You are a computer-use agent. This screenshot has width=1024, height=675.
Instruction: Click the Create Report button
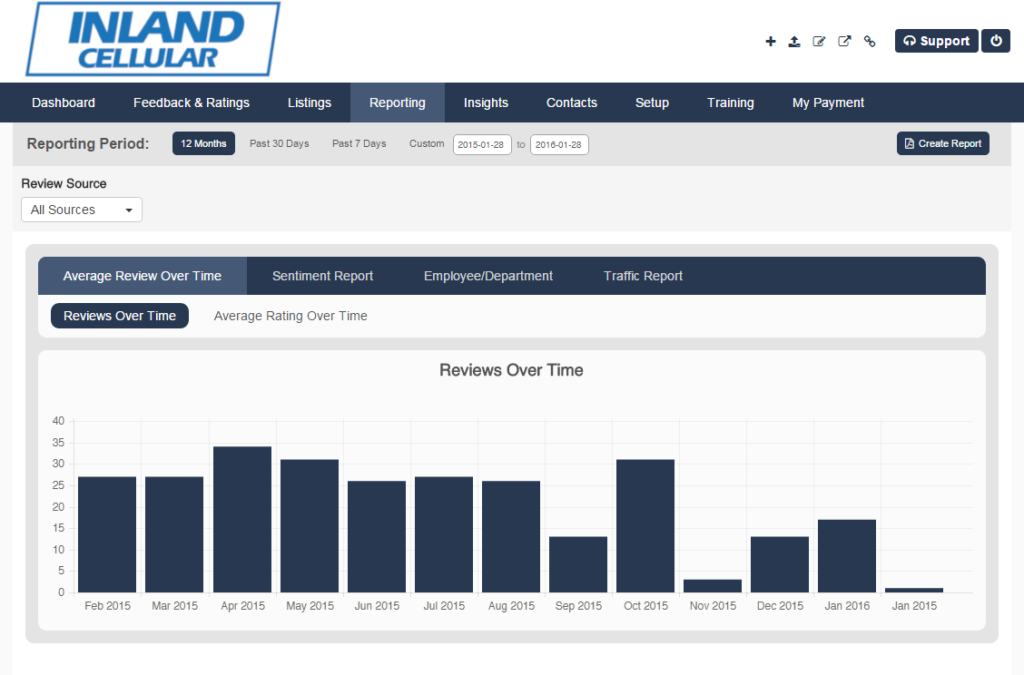click(x=943, y=144)
